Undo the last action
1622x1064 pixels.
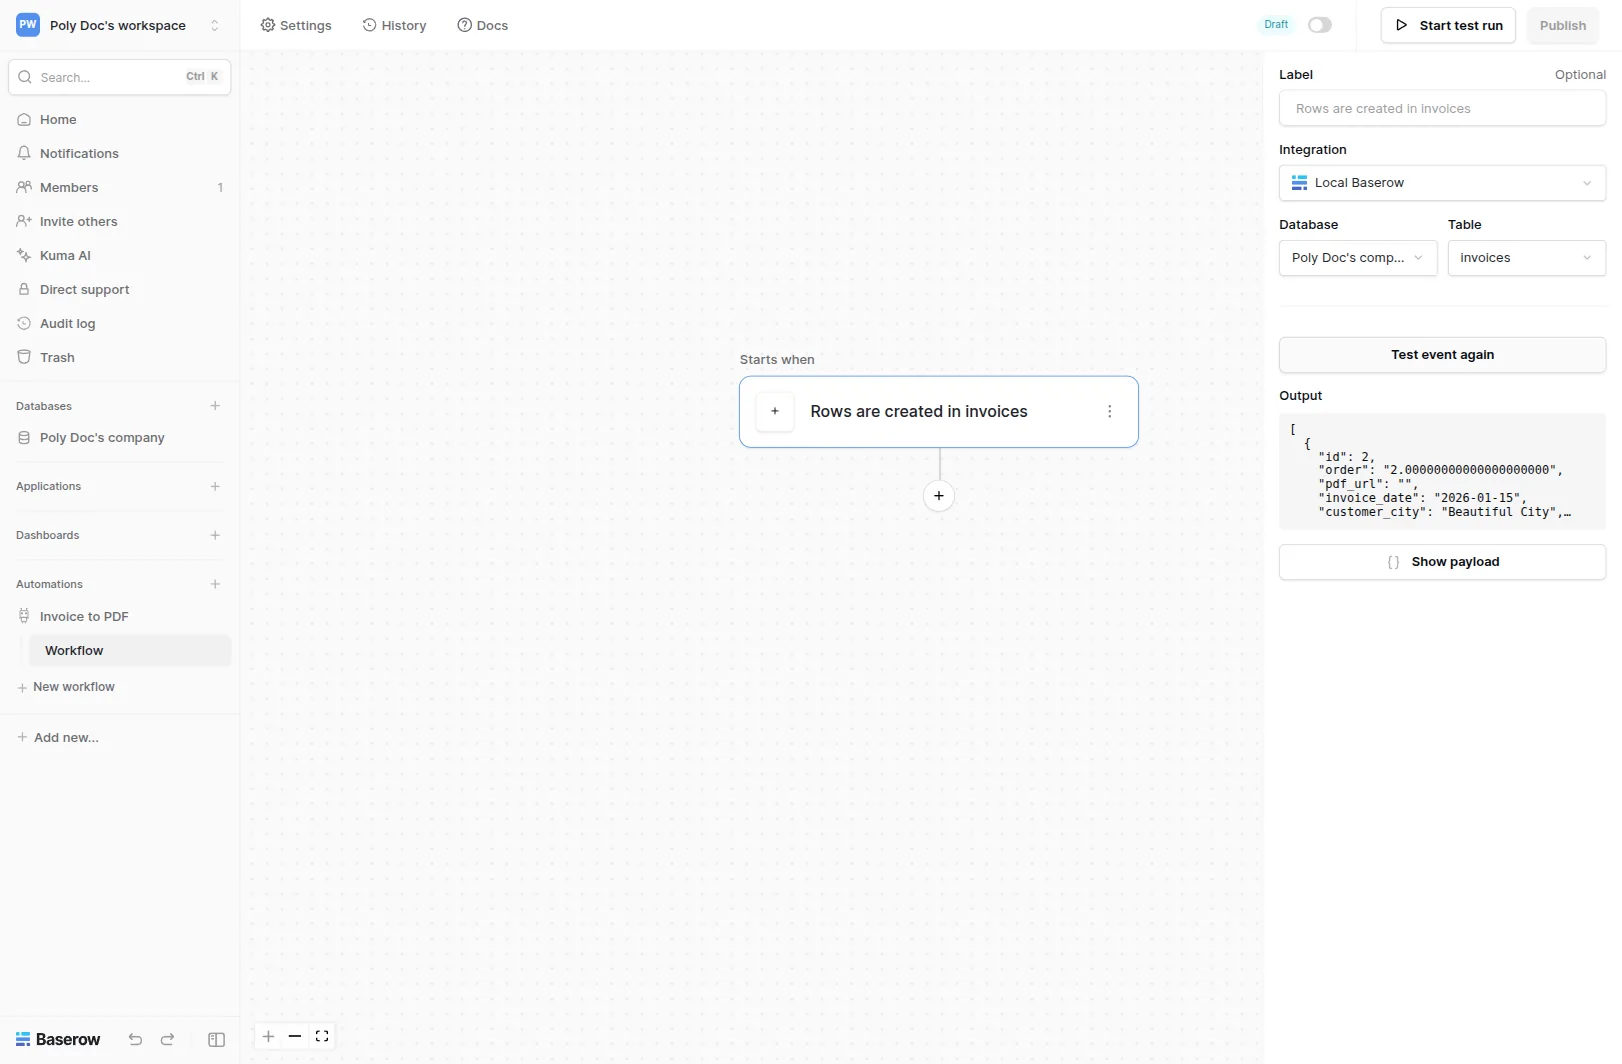[x=135, y=1040]
